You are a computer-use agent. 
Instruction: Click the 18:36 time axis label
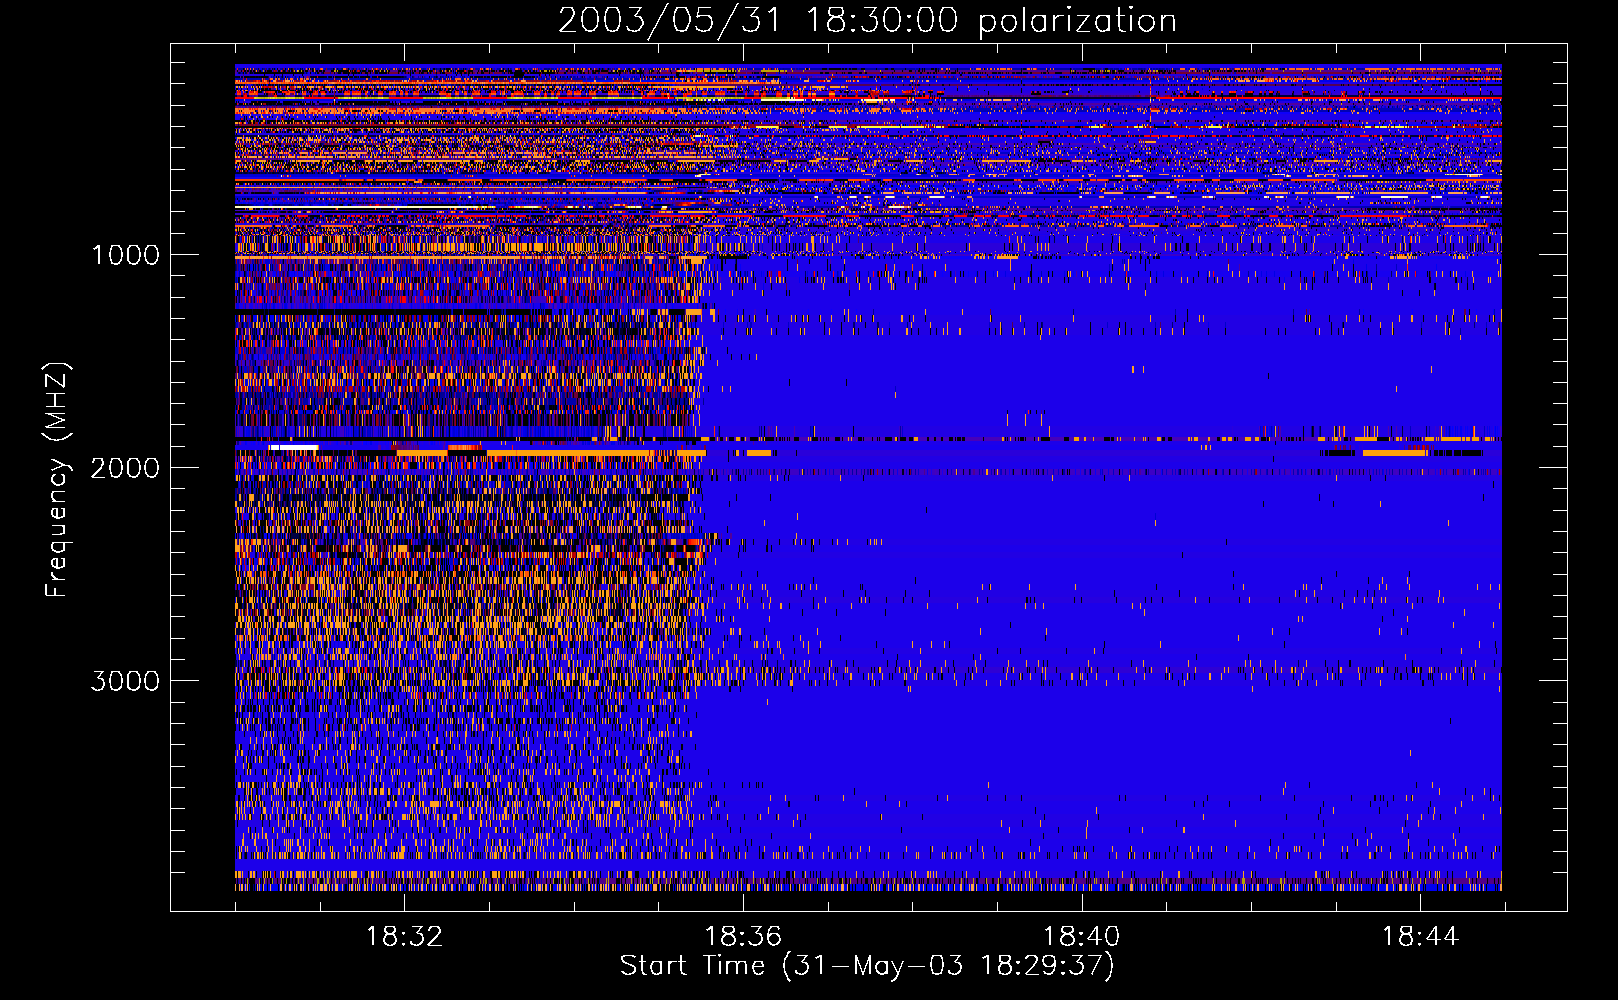pyautogui.click(x=743, y=937)
